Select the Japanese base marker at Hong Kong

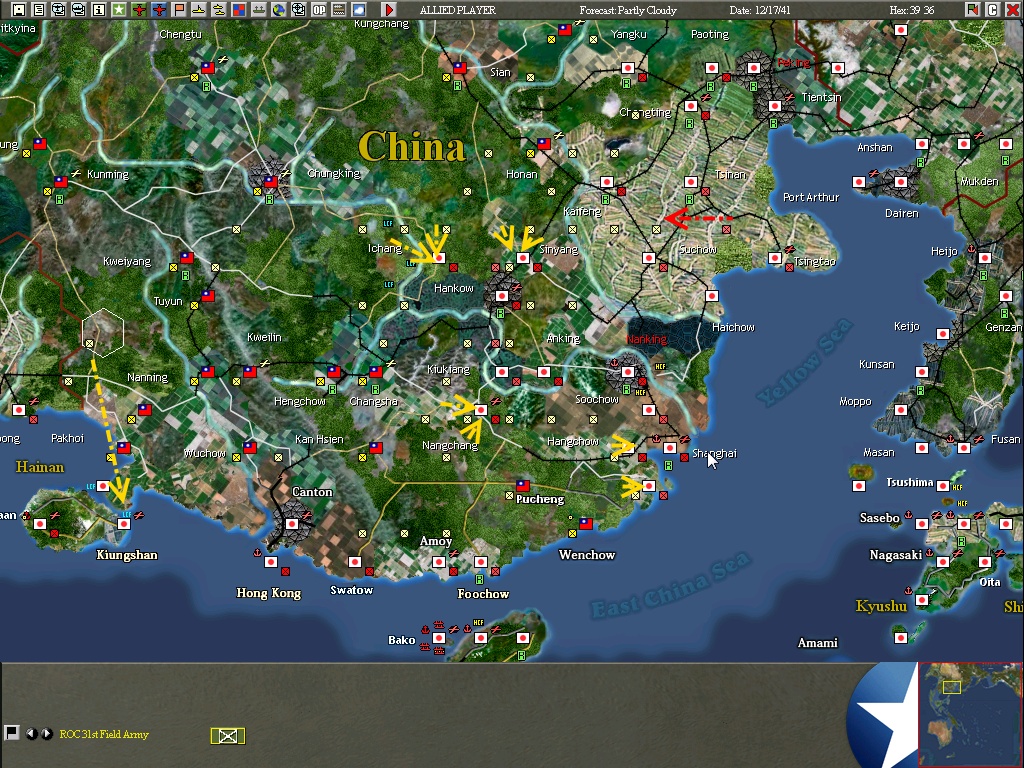[271, 562]
